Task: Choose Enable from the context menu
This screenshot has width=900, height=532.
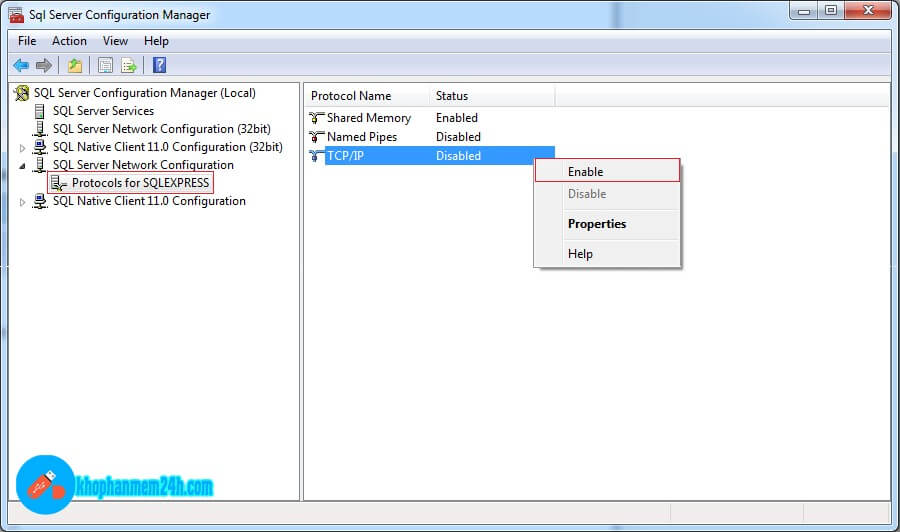Action: point(586,172)
